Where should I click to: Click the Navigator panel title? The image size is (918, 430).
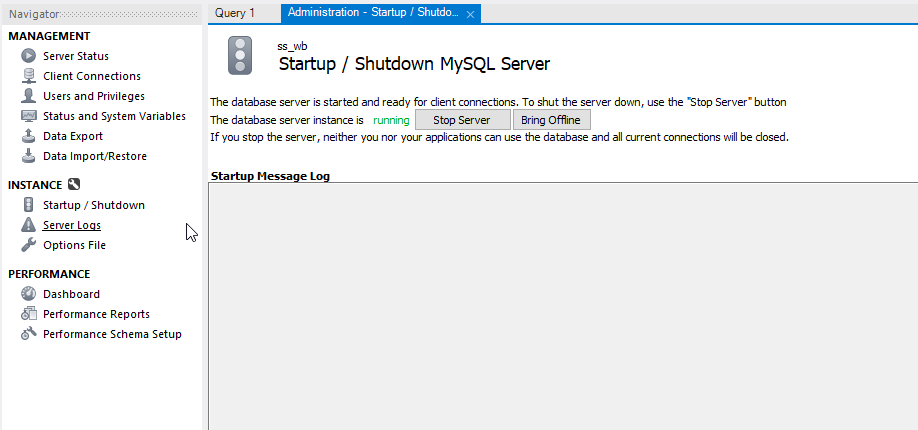(x=33, y=14)
